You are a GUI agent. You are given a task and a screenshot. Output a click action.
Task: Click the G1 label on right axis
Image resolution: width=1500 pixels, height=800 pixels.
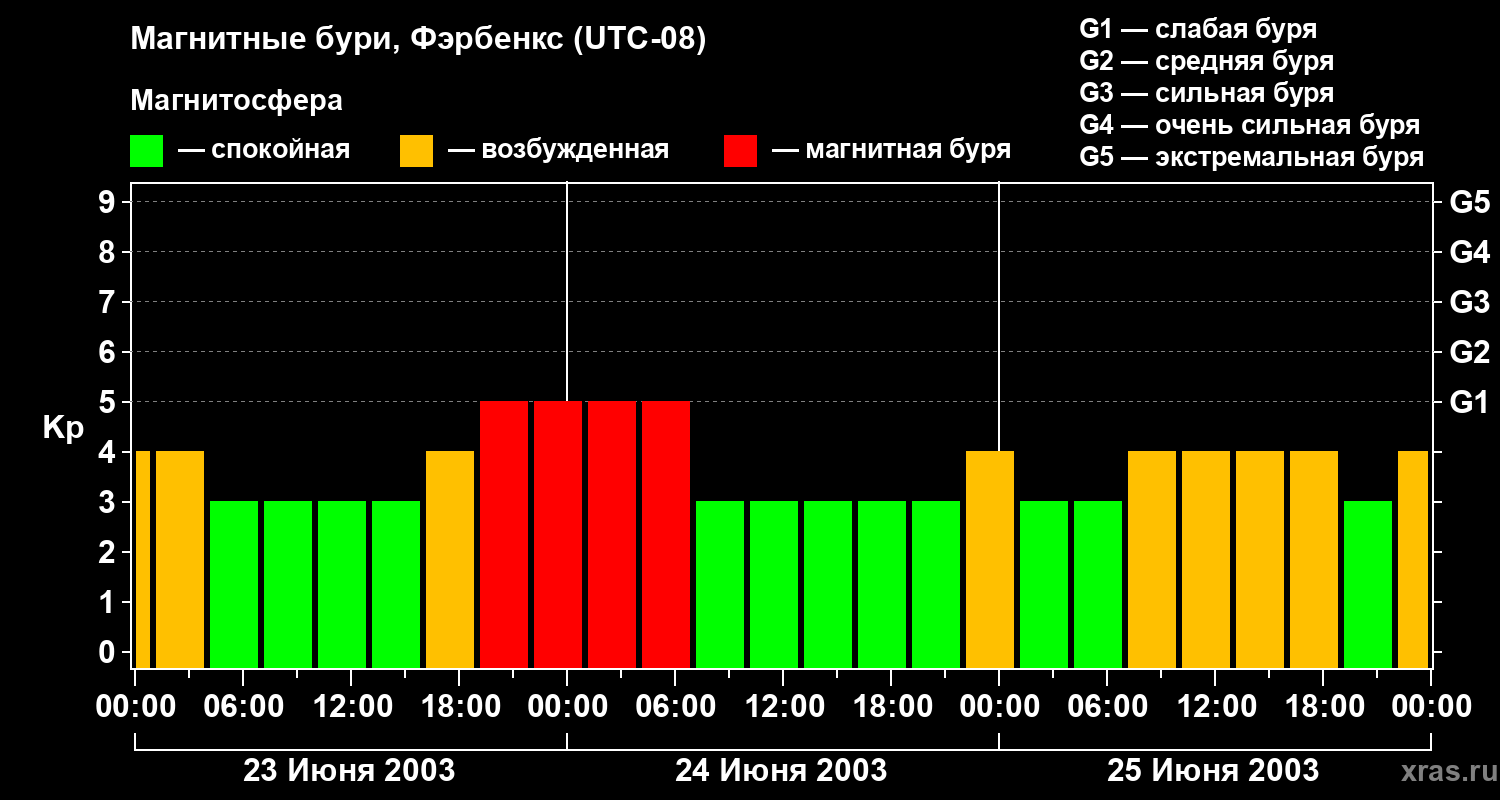point(1469,402)
